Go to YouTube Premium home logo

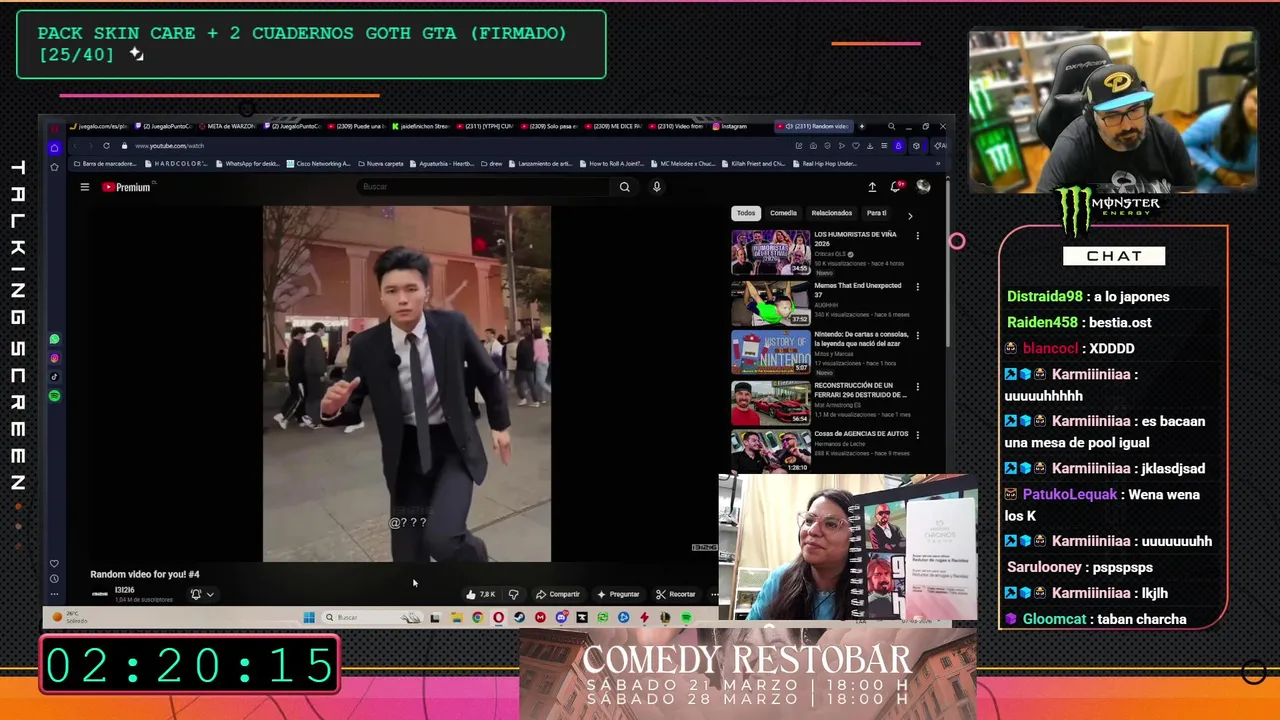coord(127,187)
